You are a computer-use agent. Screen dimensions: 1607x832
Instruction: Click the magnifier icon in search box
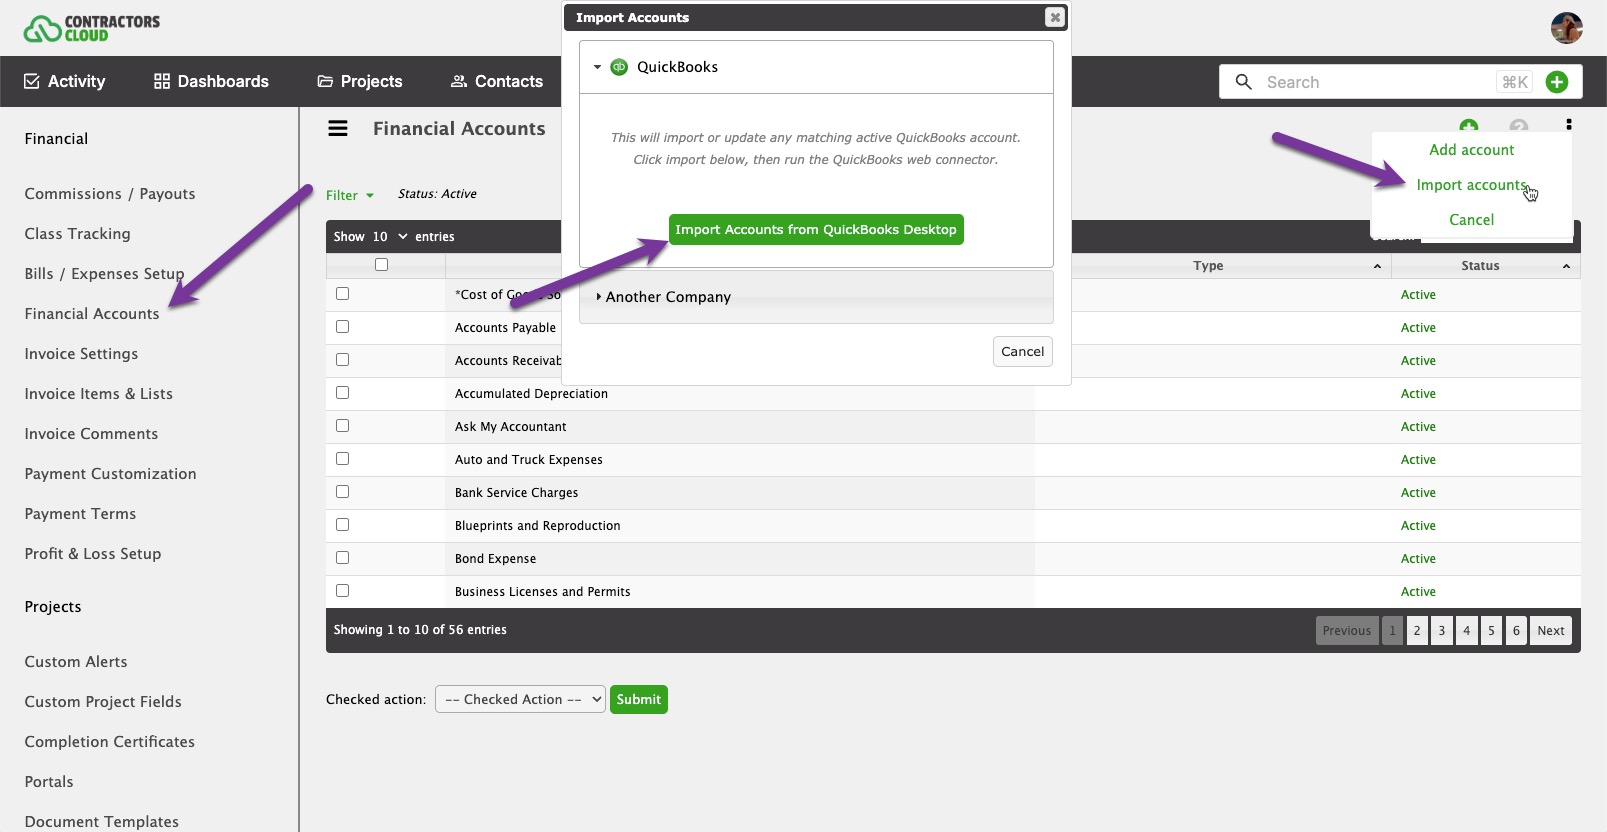(1243, 82)
